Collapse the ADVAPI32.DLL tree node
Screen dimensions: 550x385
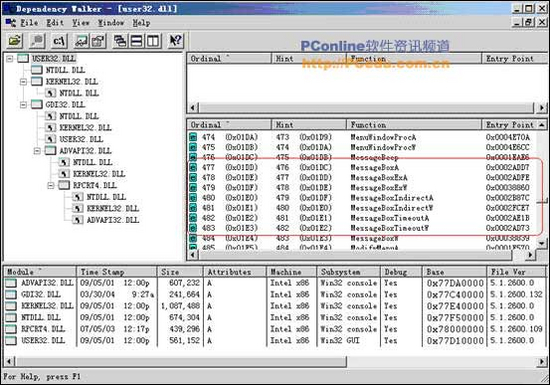click(37, 151)
